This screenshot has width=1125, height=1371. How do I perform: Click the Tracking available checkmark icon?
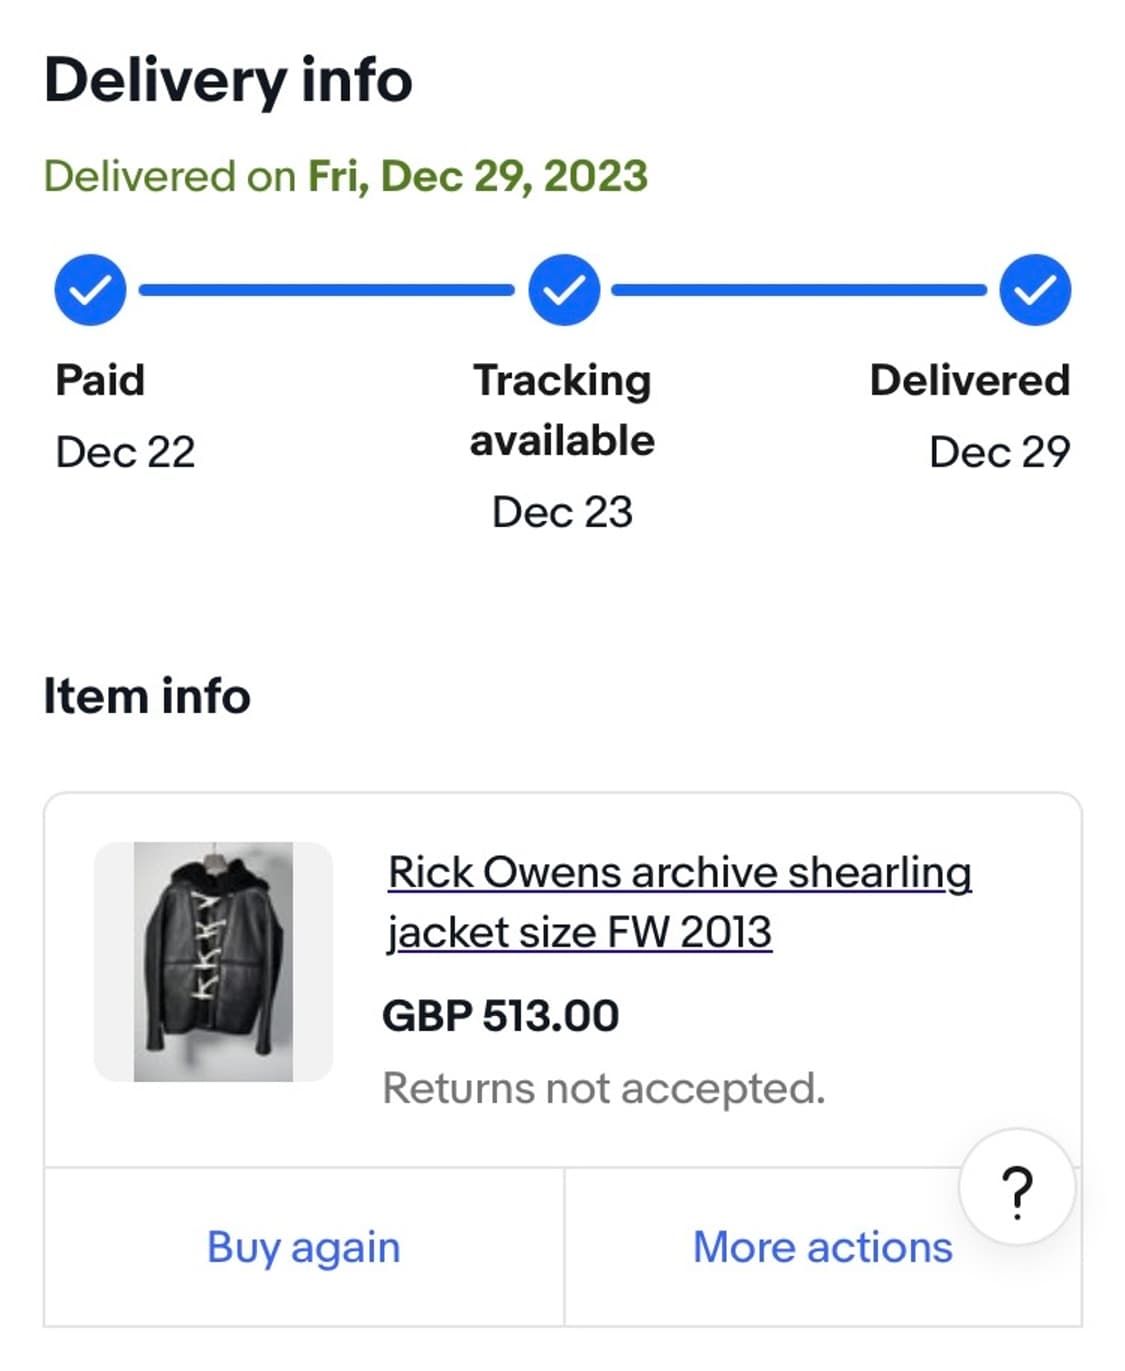pyautogui.click(x=564, y=290)
